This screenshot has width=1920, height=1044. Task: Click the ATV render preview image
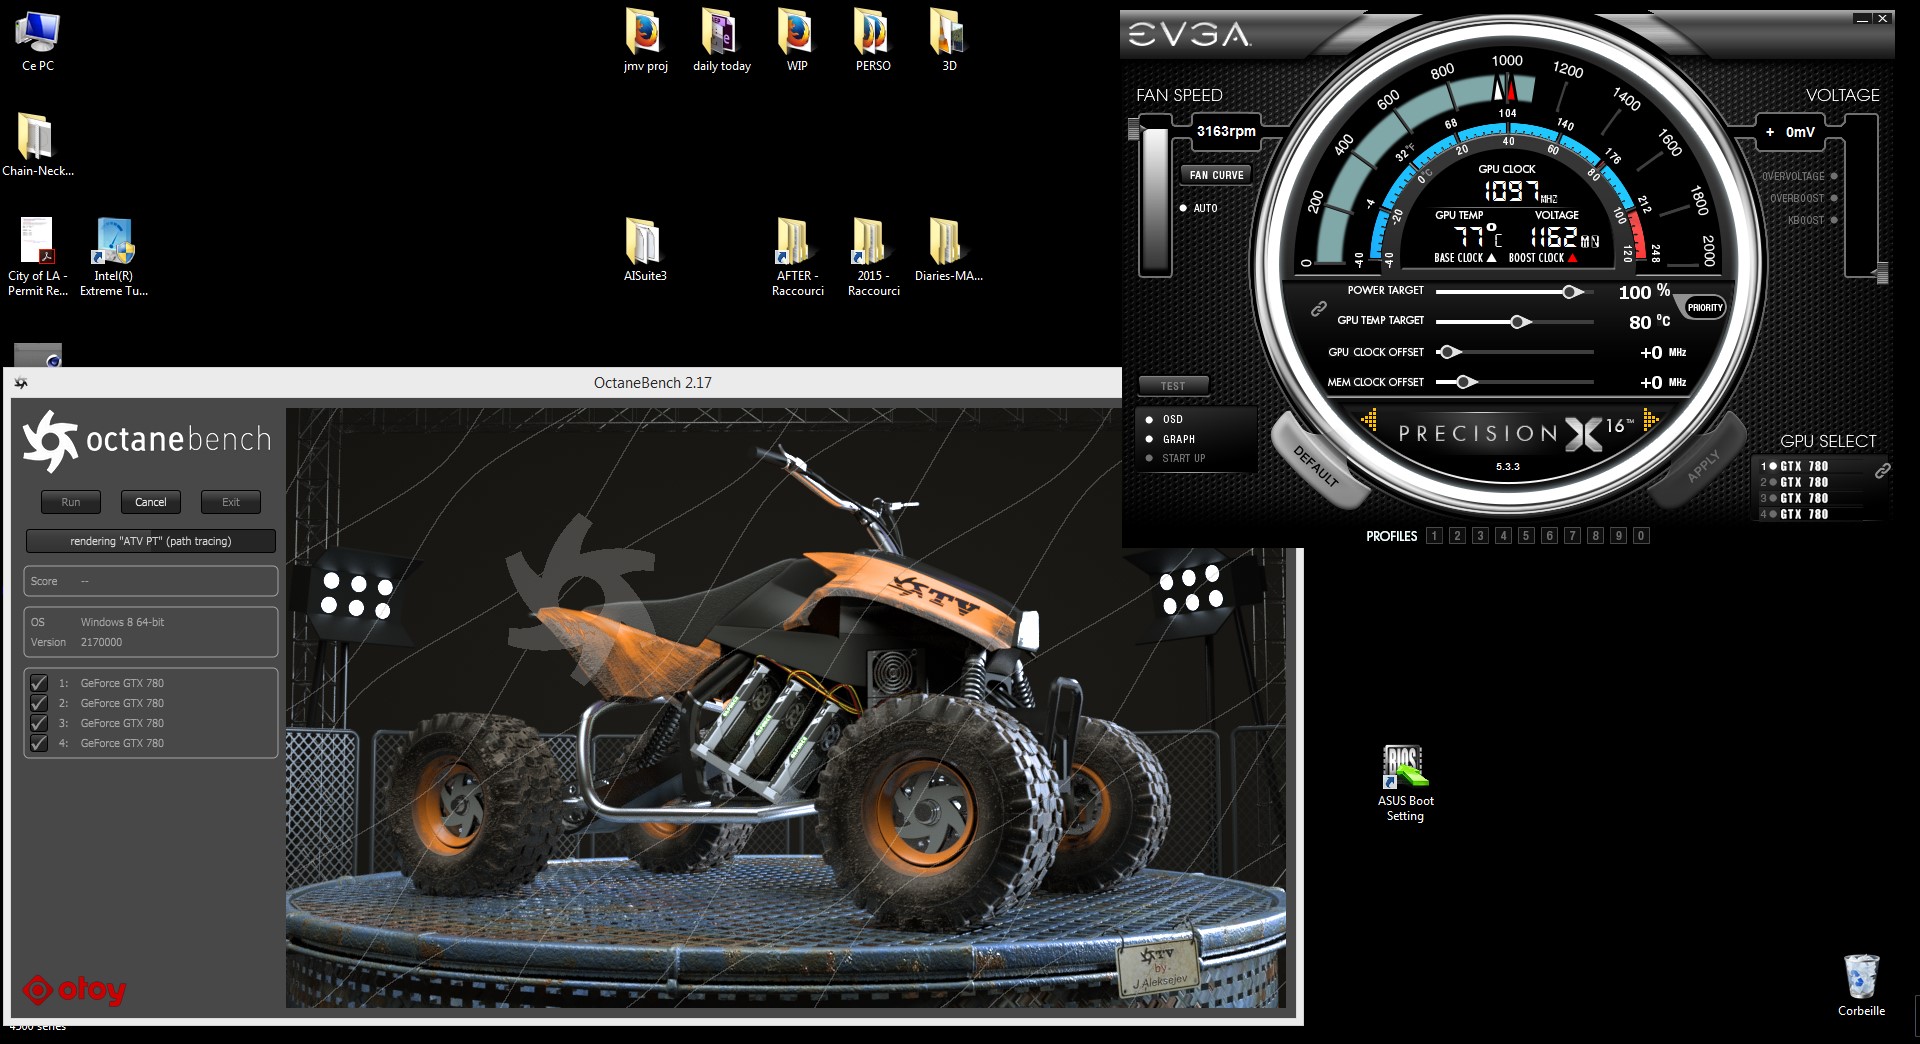pos(786,707)
